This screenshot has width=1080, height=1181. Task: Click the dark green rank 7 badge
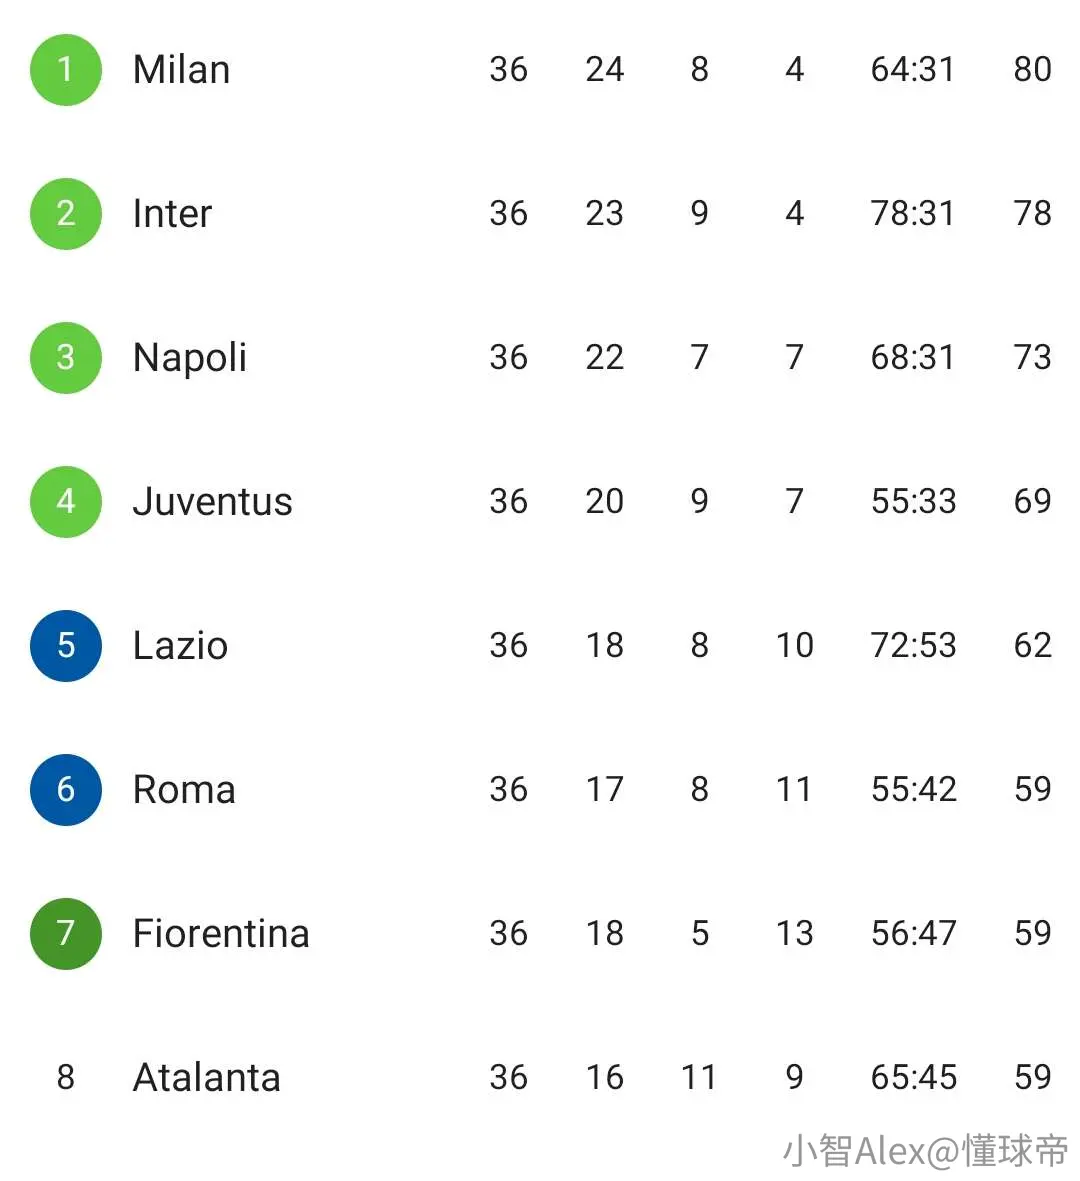click(x=66, y=933)
